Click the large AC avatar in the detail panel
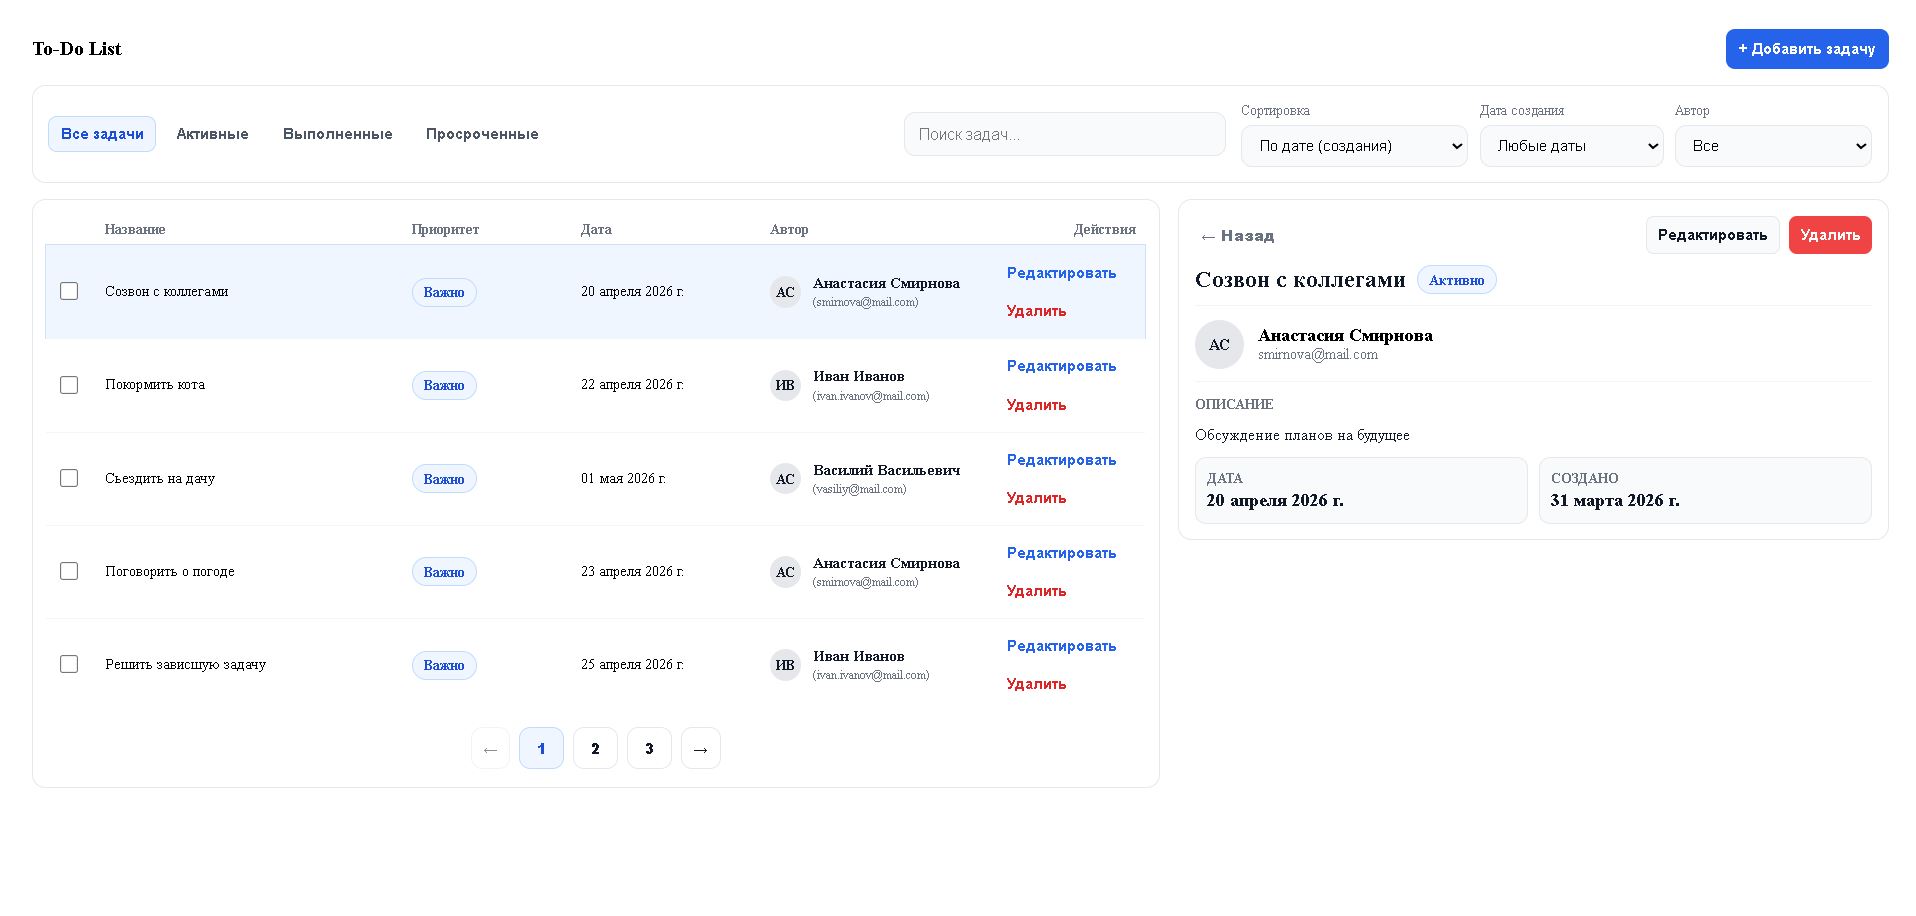 pos(1219,345)
